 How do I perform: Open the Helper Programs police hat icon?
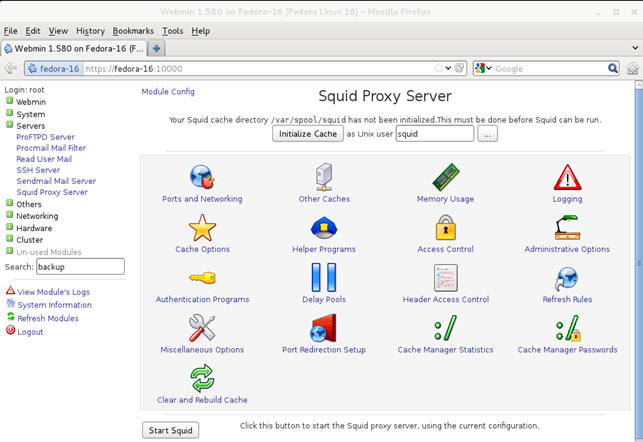click(x=324, y=228)
